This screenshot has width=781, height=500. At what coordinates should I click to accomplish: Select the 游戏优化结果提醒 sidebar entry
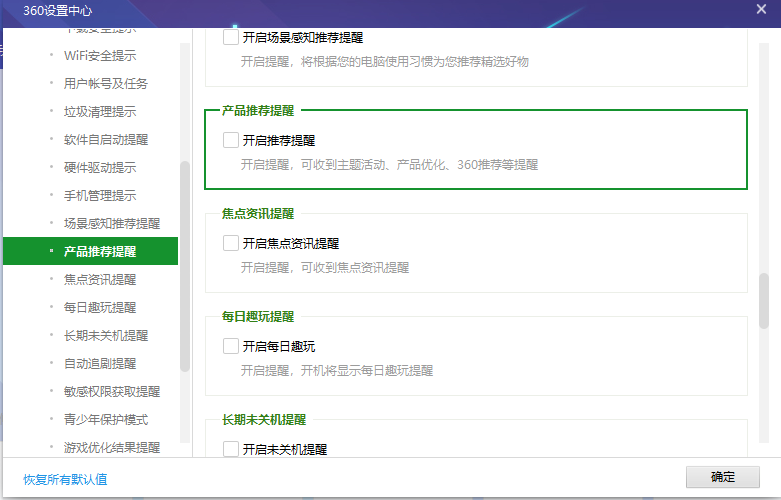click(x=111, y=448)
